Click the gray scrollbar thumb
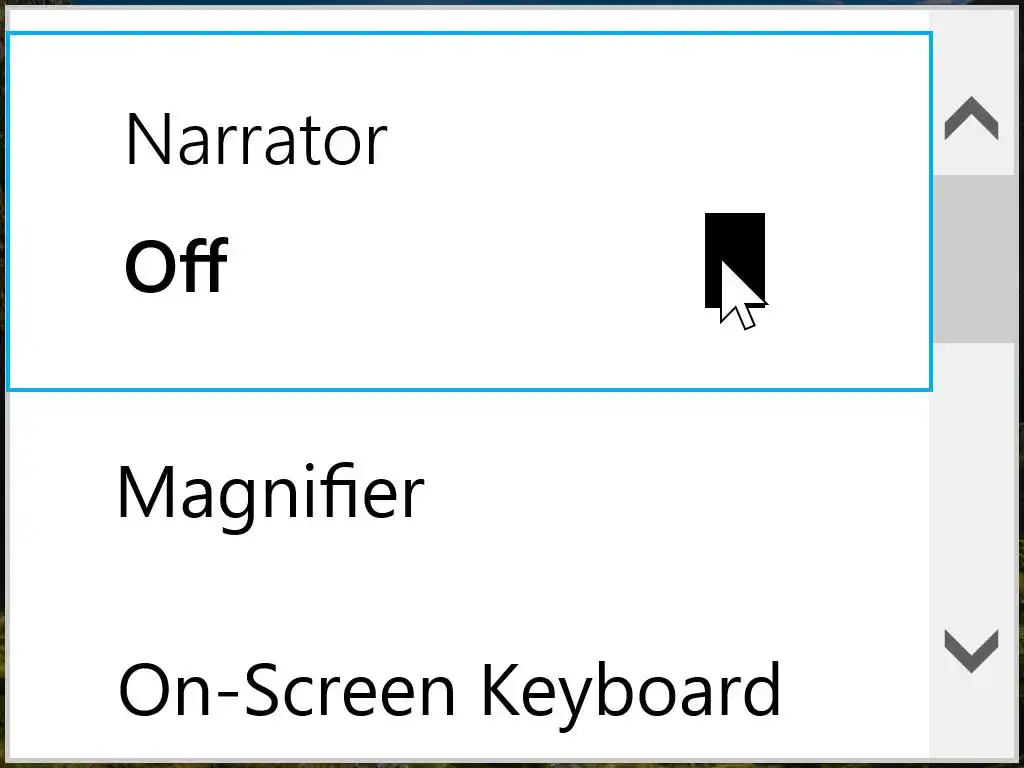Viewport: 1024px width, 768px height. point(971,258)
